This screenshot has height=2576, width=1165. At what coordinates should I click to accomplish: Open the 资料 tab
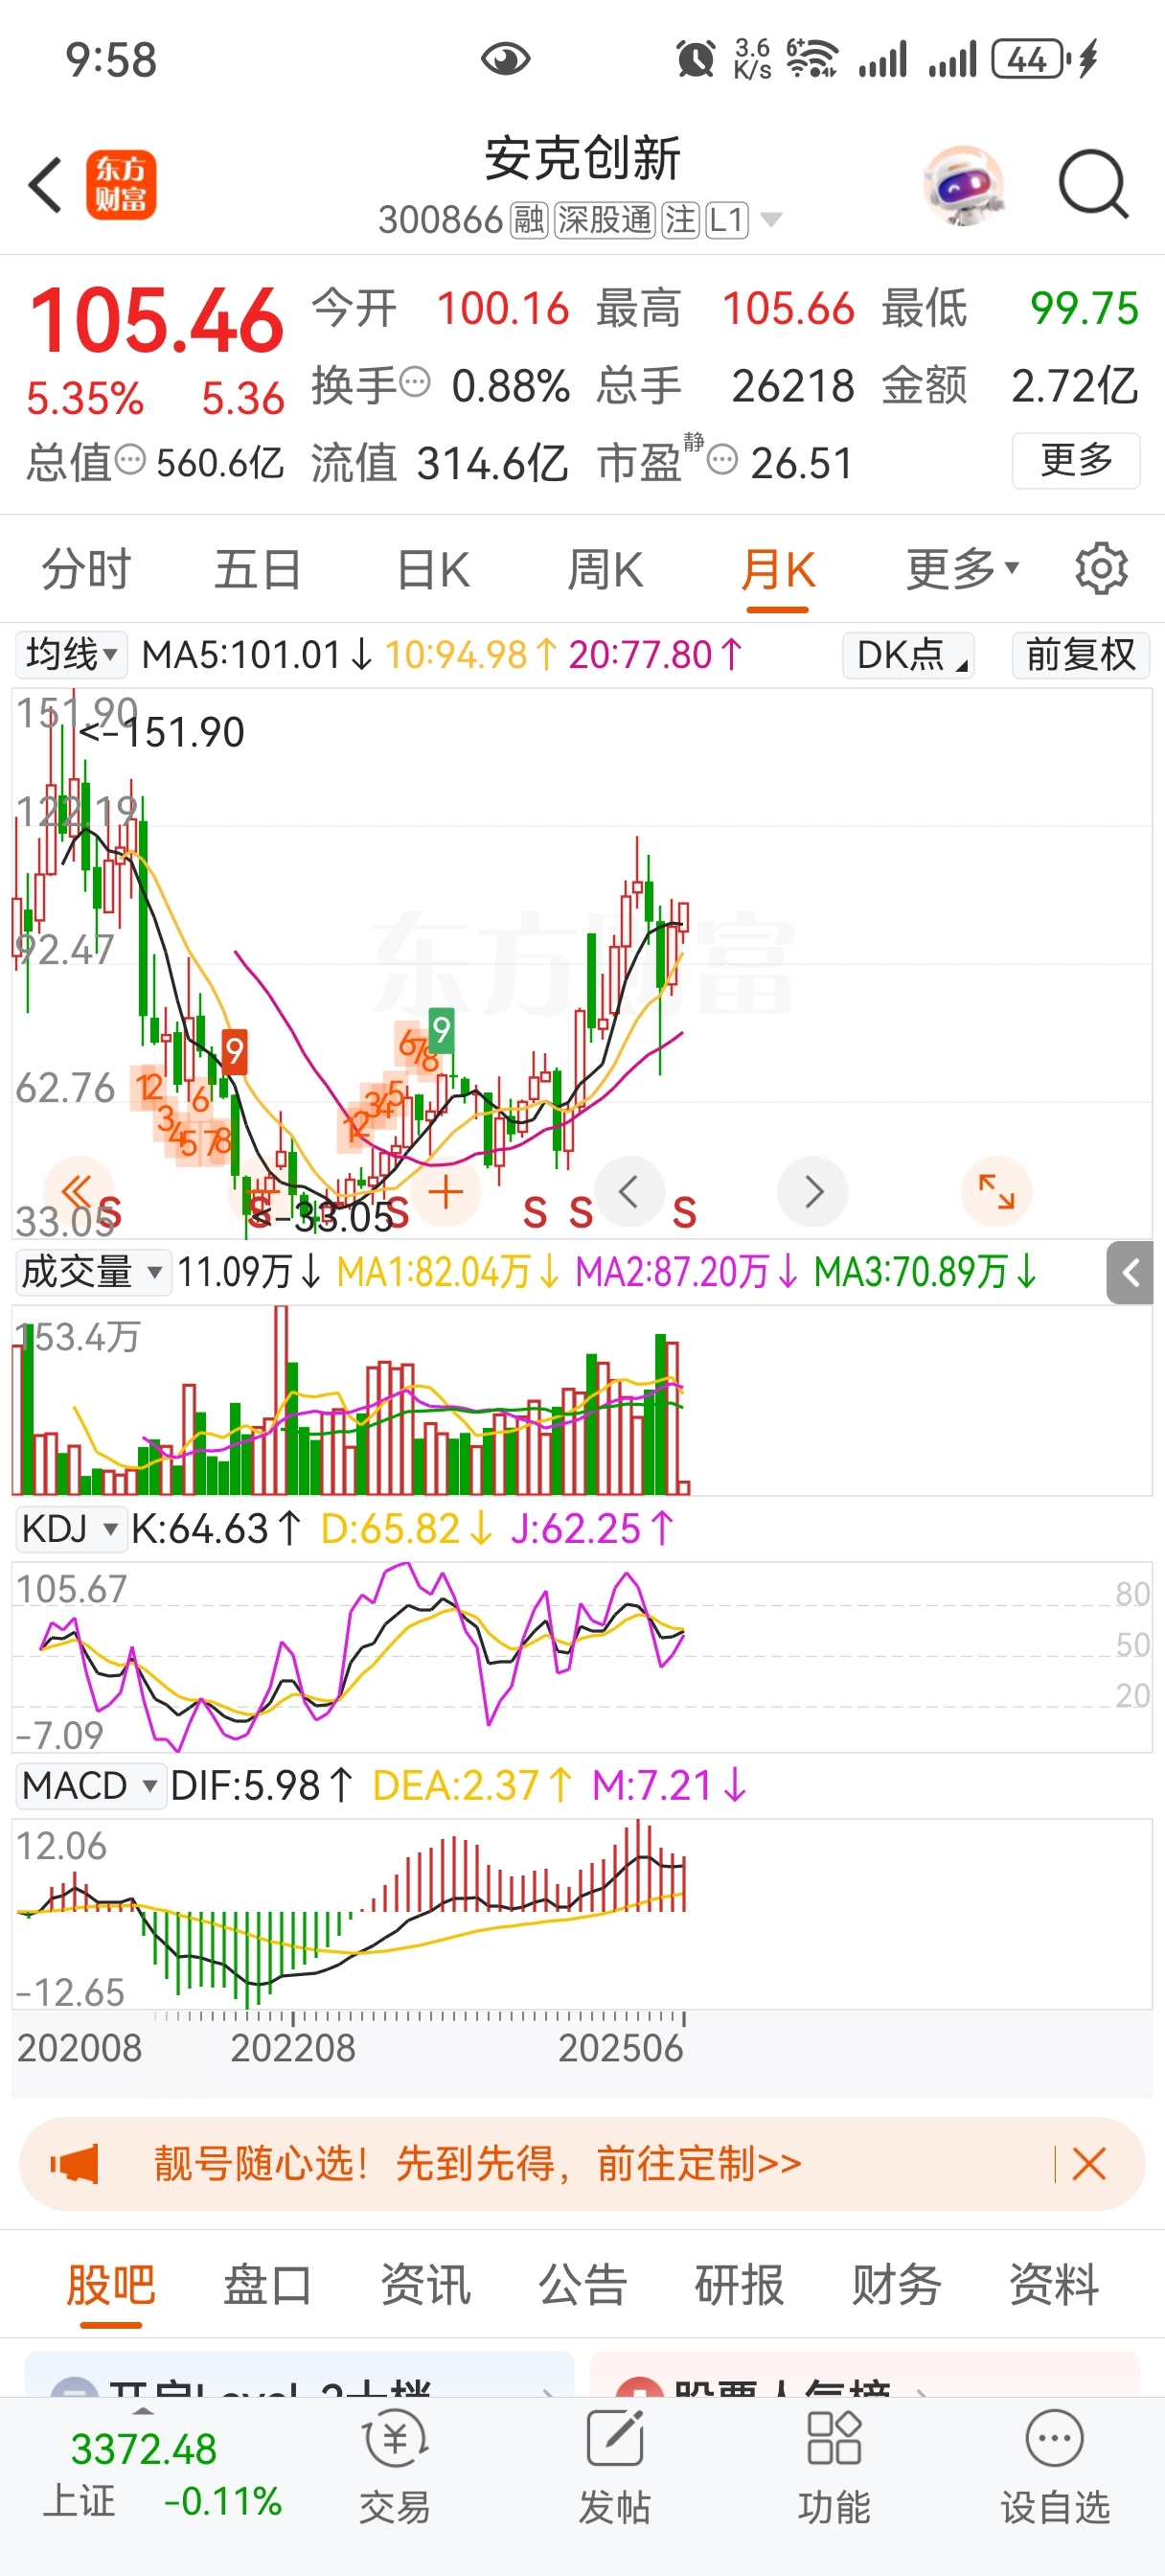tap(1054, 2284)
